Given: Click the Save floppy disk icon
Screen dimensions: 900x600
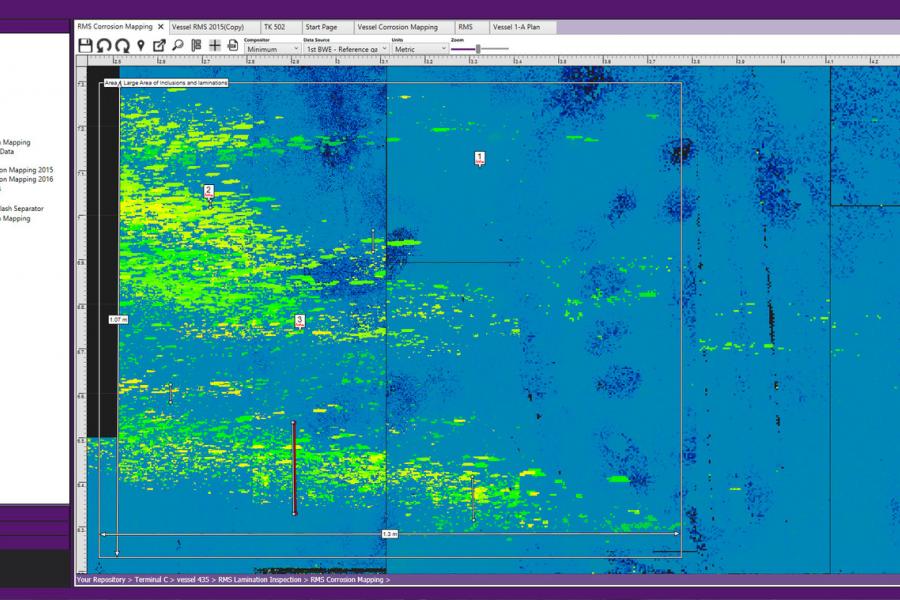Looking at the screenshot, I should click(x=86, y=46).
